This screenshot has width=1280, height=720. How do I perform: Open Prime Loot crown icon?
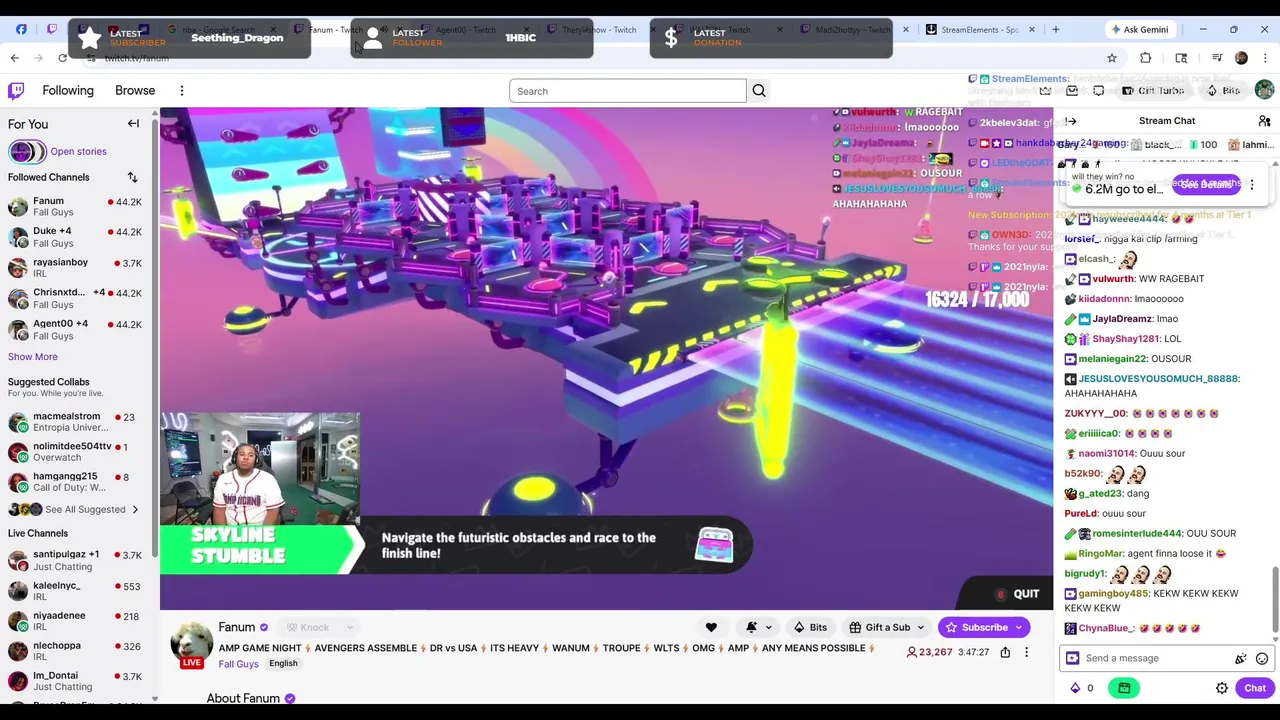click(1045, 91)
